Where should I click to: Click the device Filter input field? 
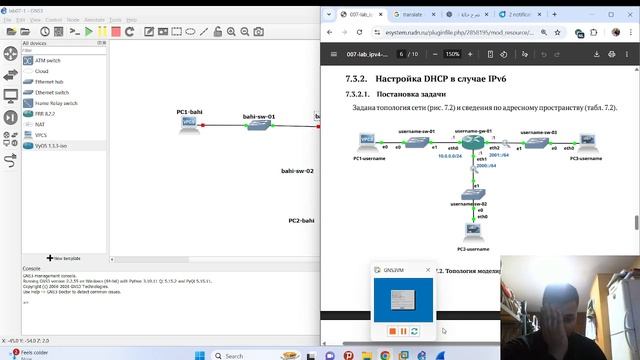coord(64,51)
